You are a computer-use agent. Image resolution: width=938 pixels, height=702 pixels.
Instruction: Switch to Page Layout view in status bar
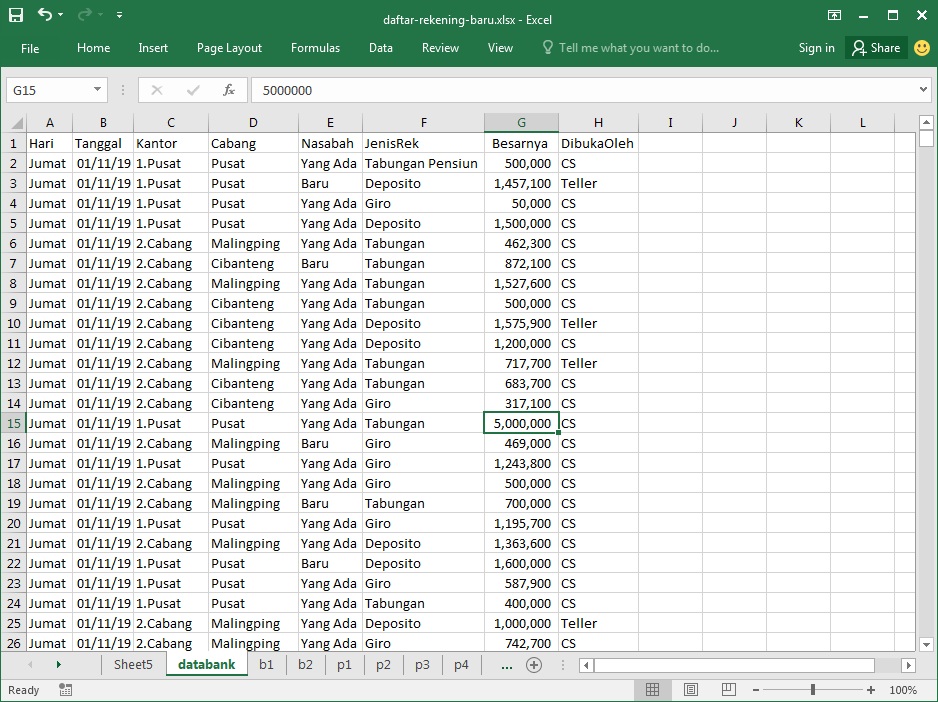coord(690,689)
